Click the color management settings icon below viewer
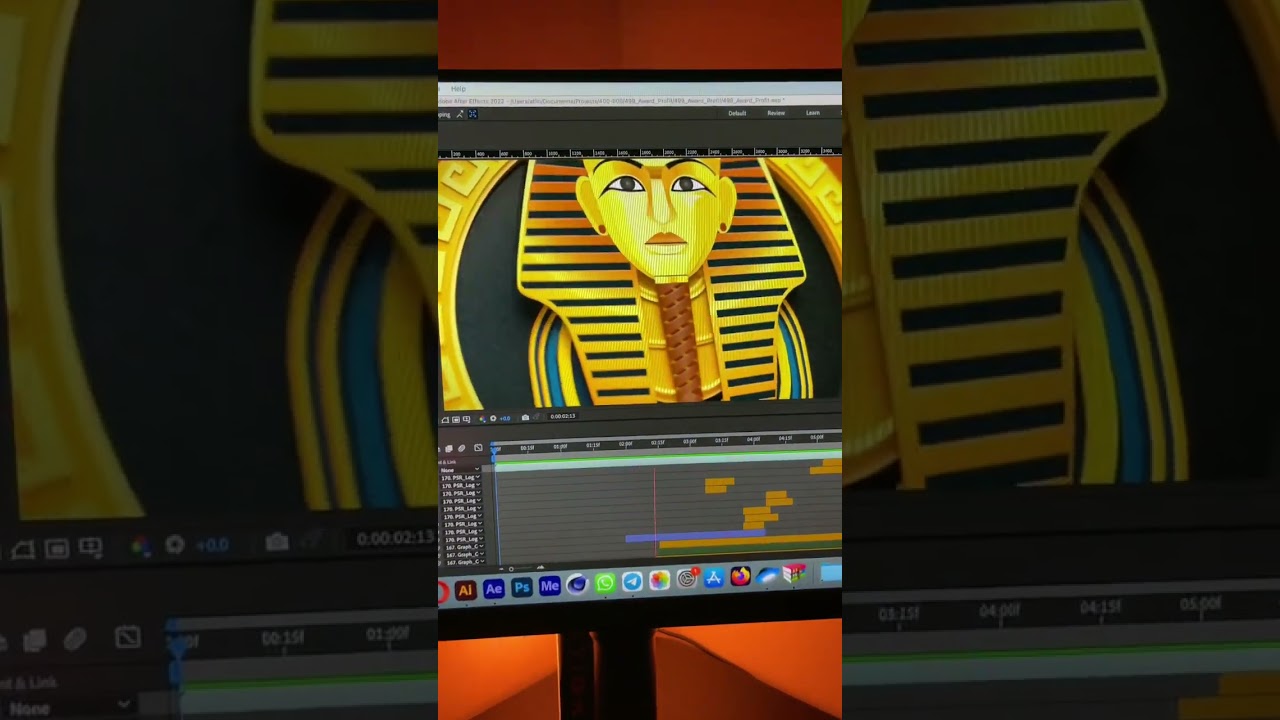The width and height of the screenshot is (1280, 720). (x=482, y=419)
